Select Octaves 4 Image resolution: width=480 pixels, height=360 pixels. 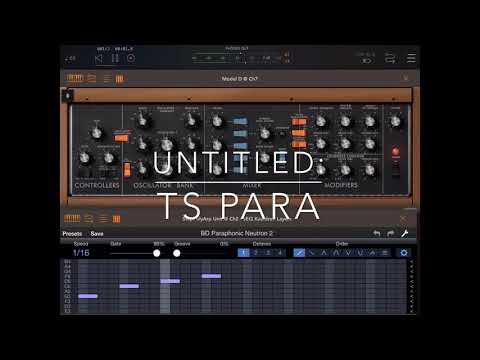pos(280,253)
